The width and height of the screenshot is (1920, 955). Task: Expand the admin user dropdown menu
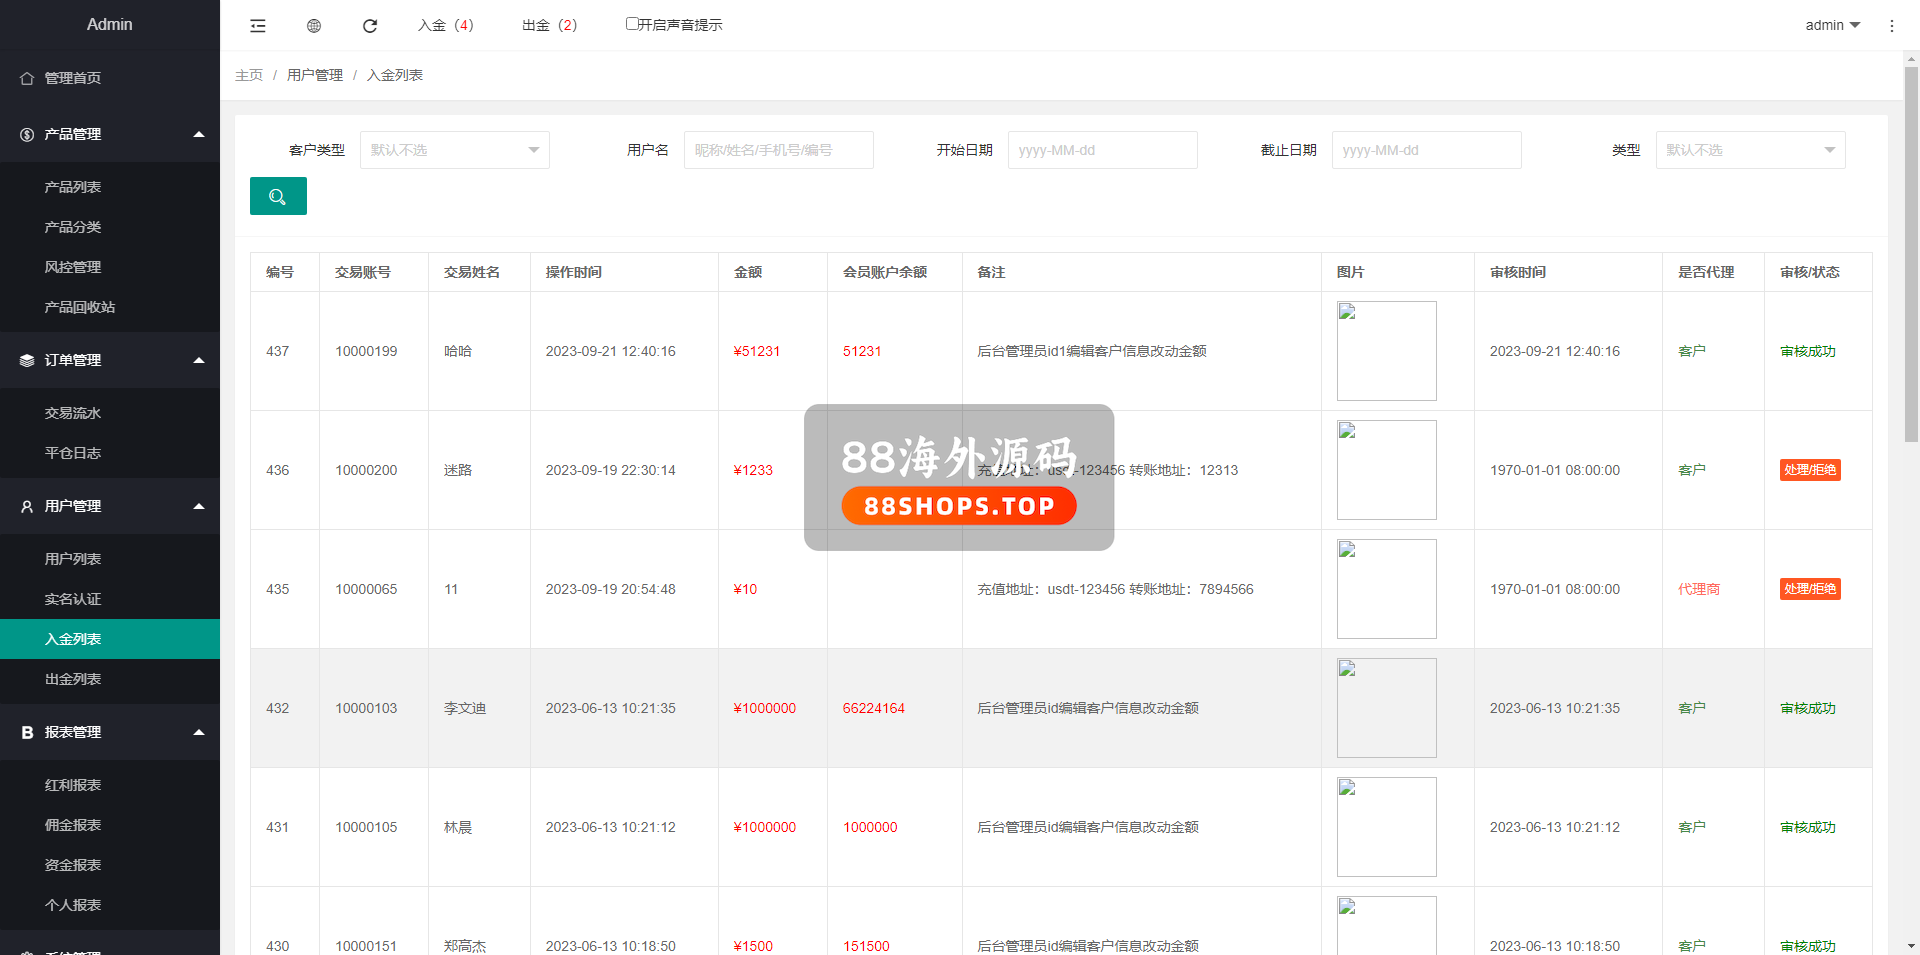1832,25
